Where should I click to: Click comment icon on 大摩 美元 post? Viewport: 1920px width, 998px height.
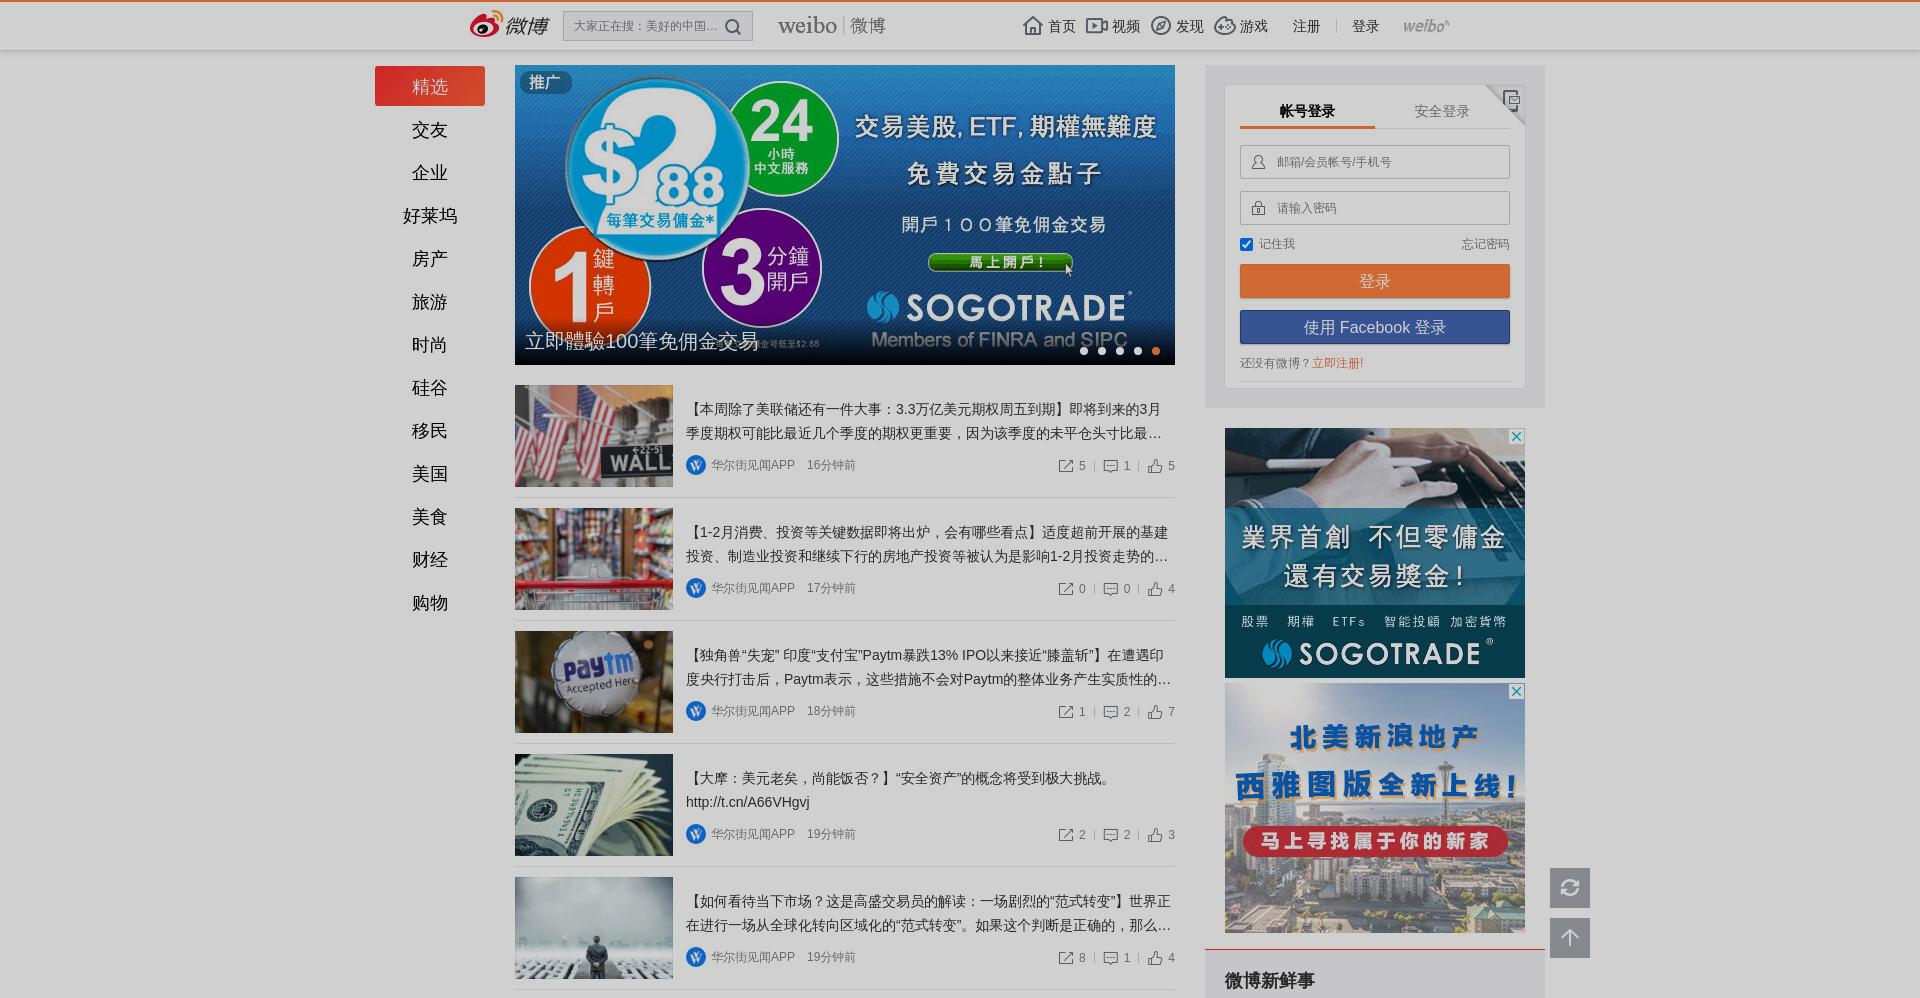1110,835
